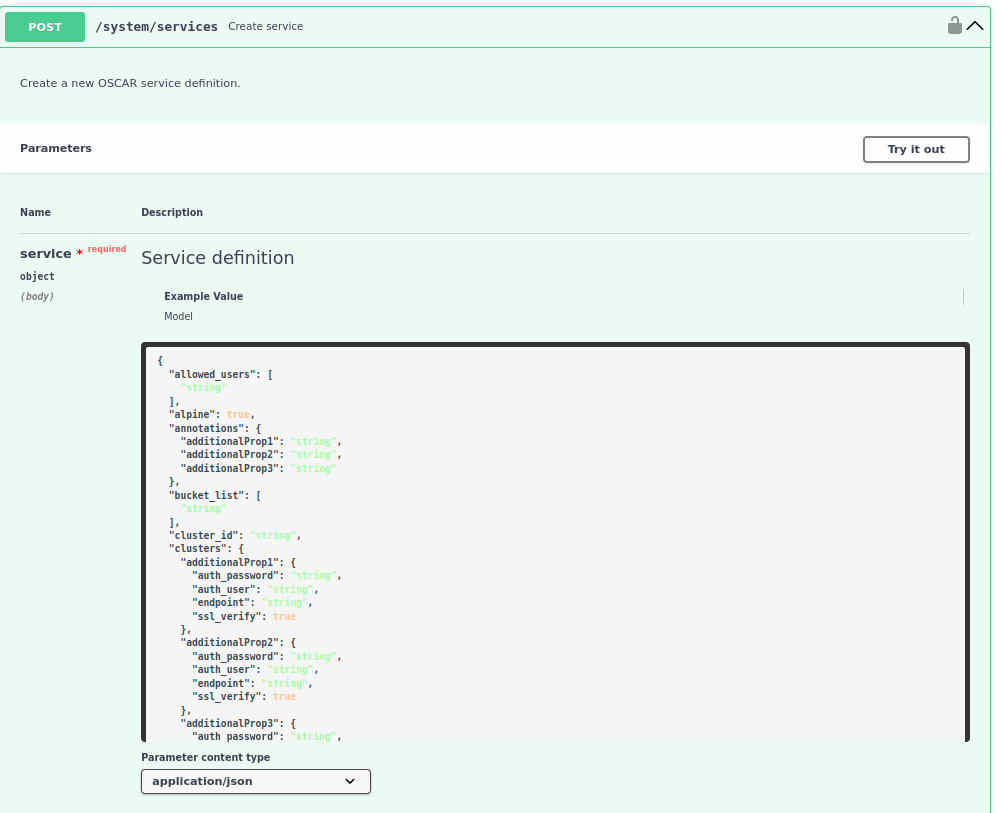Click the object type label
Image resolution: width=1002 pixels, height=813 pixels.
click(x=37, y=276)
